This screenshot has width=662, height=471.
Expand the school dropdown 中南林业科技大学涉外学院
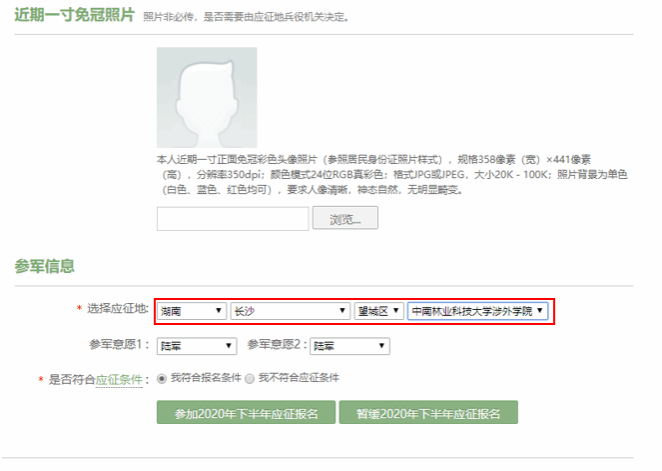478,311
